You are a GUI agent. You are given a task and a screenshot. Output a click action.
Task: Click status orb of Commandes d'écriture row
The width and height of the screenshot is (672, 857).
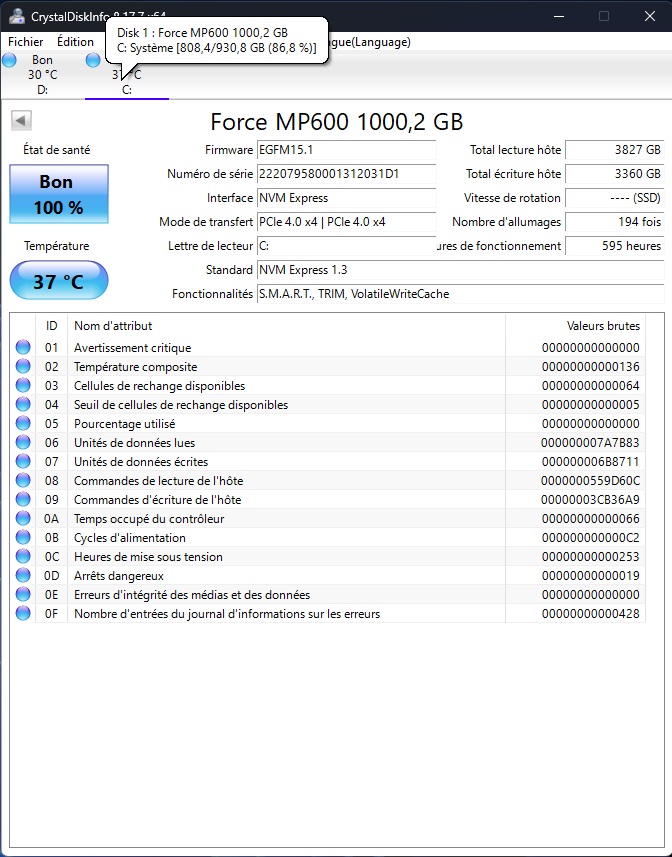(x=23, y=500)
